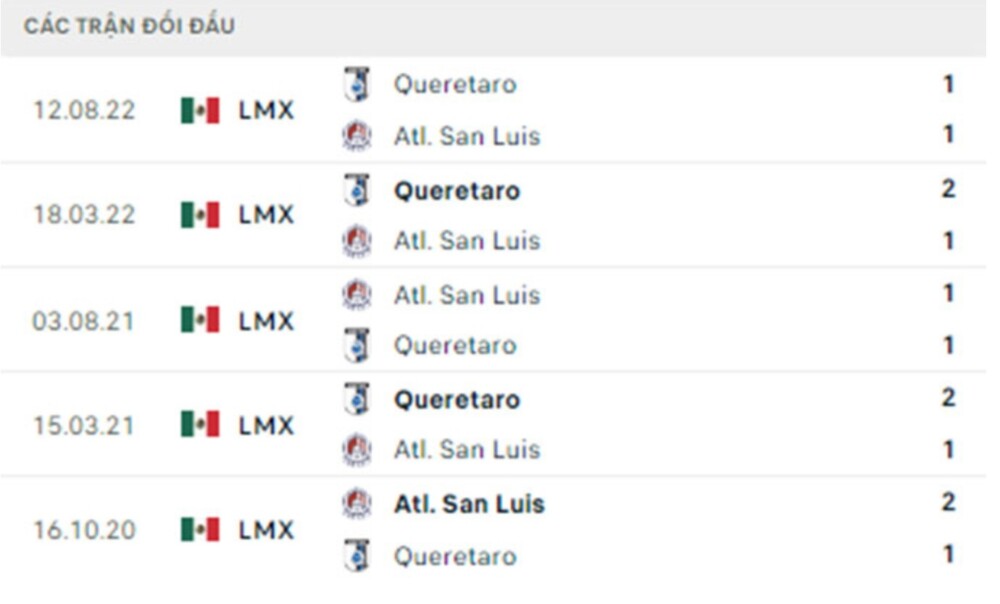Select the LMX league label for the 15.03.21 match
The height and width of the screenshot is (604, 1000).
pos(266,425)
